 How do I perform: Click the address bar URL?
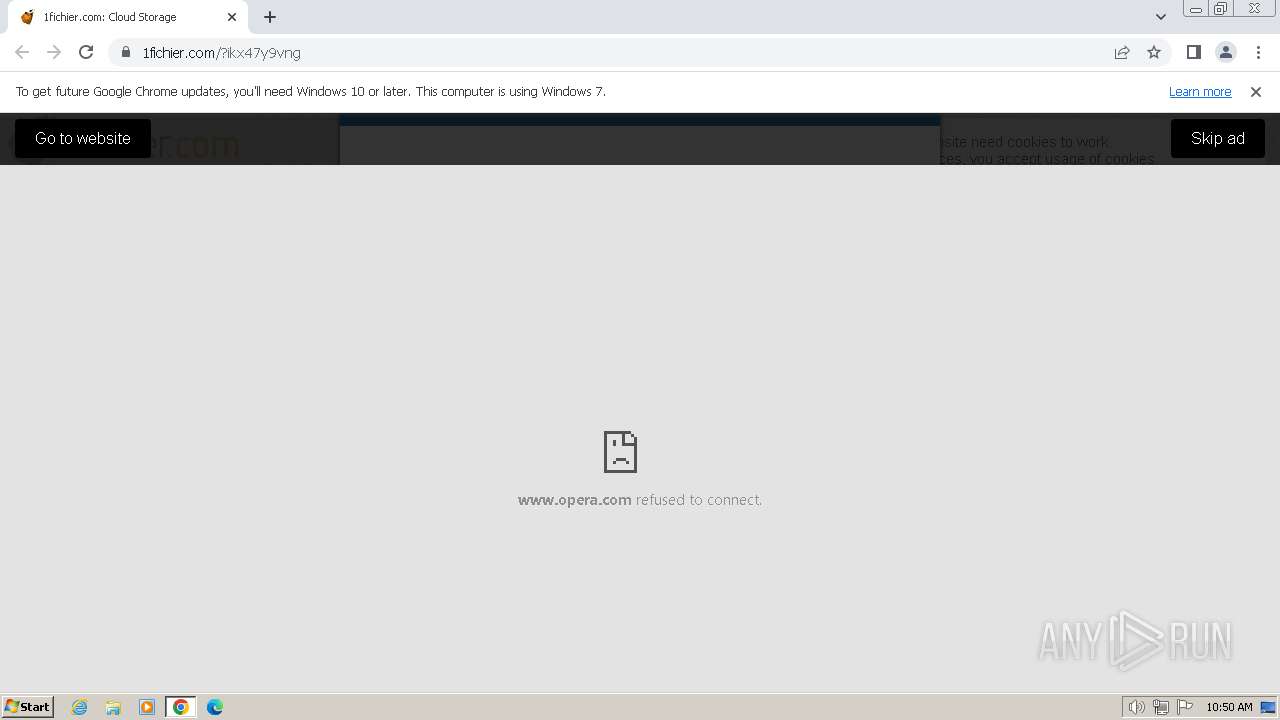pos(221,52)
